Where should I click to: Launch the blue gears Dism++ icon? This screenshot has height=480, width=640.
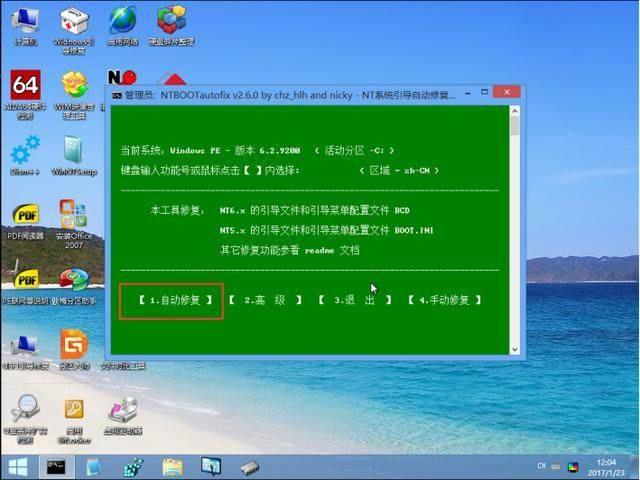pos(25,155)
